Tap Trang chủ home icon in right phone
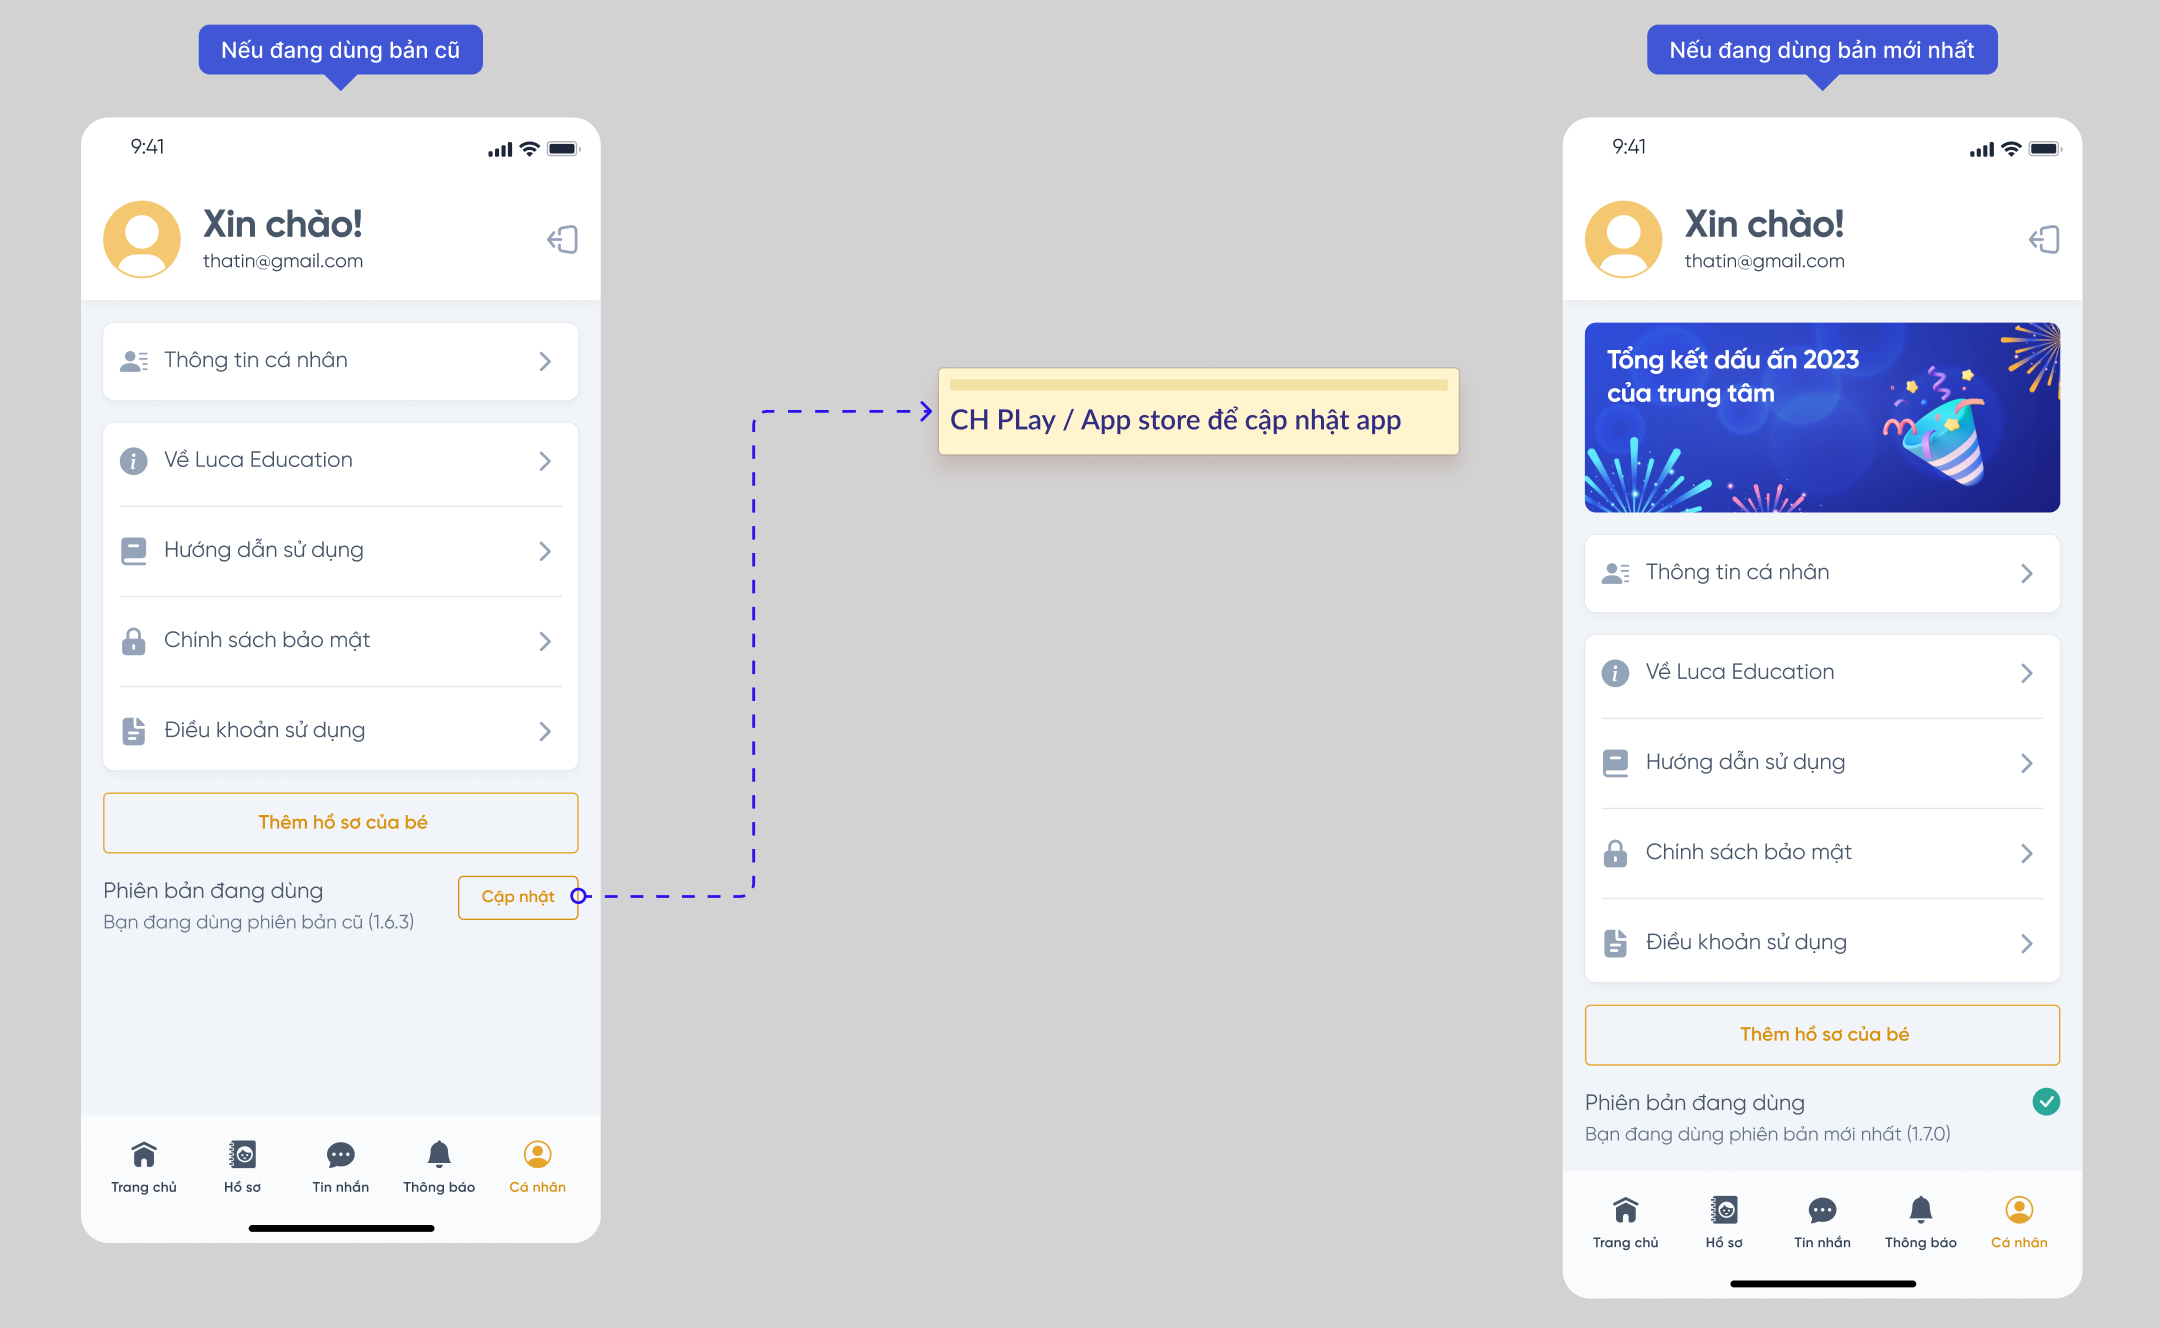Screen dimensions: 2160x1328 (x=1625, y=1211)
